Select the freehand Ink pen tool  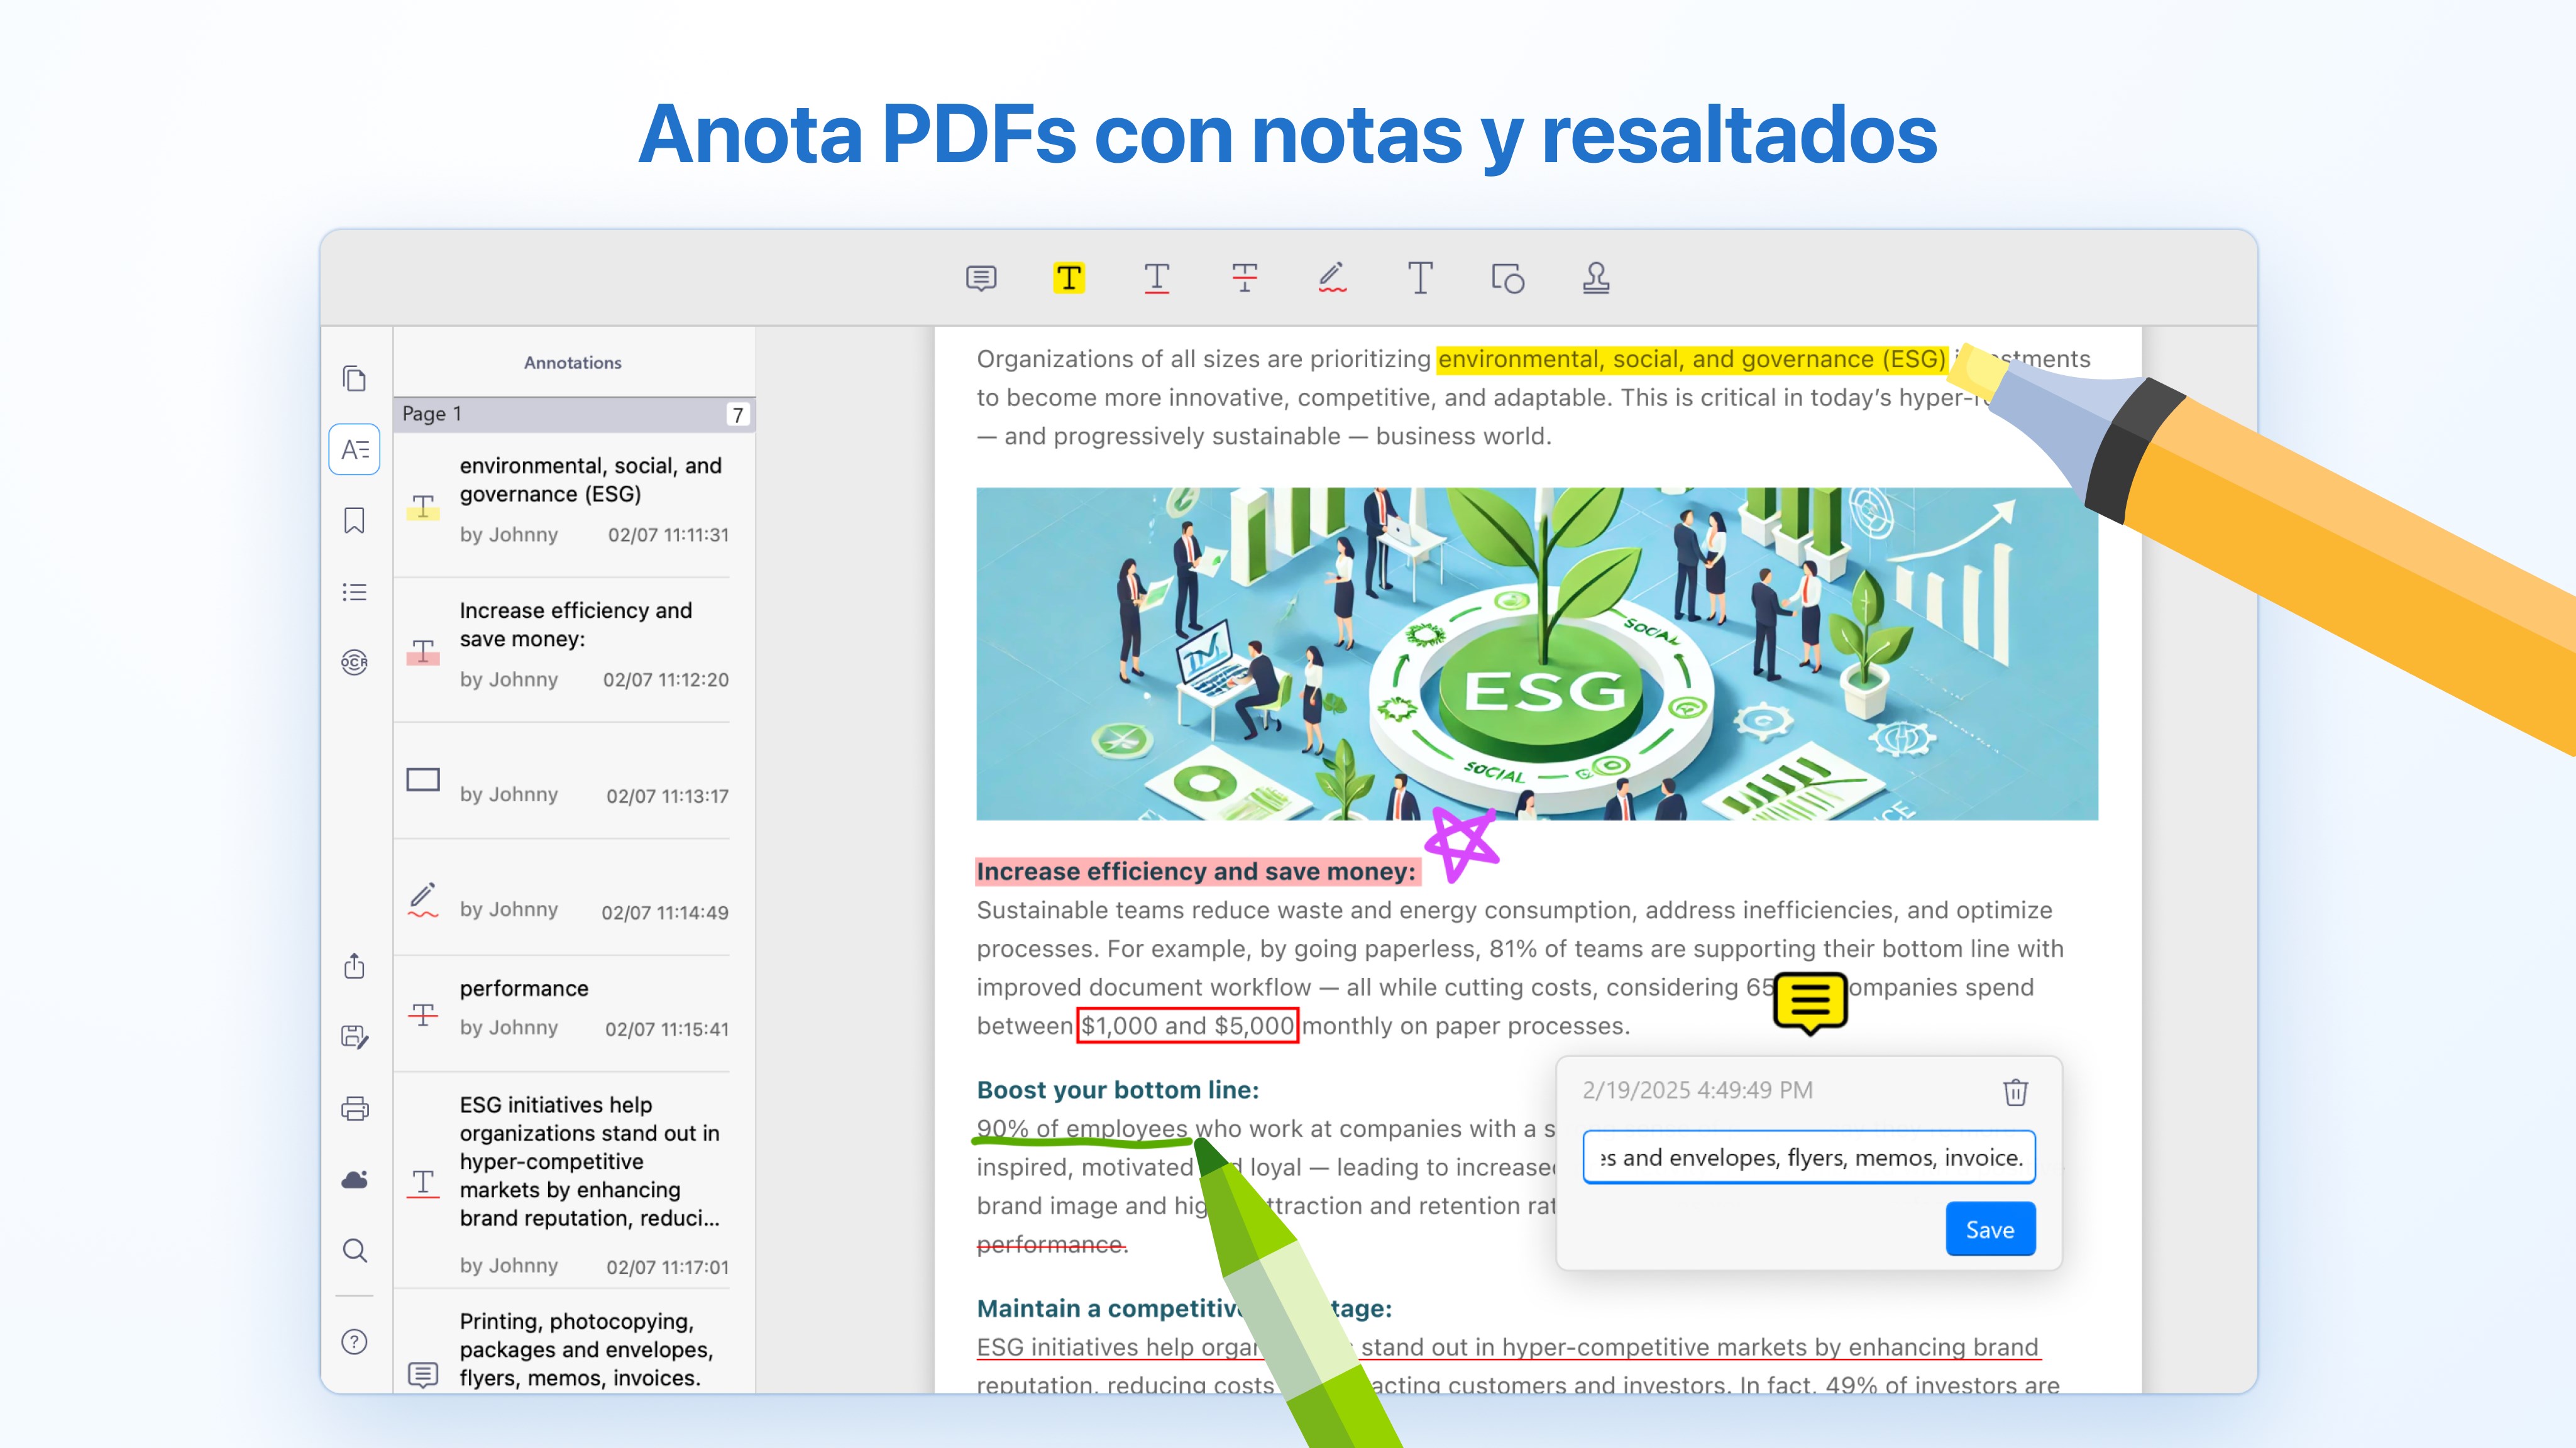tap(1332, 278)
